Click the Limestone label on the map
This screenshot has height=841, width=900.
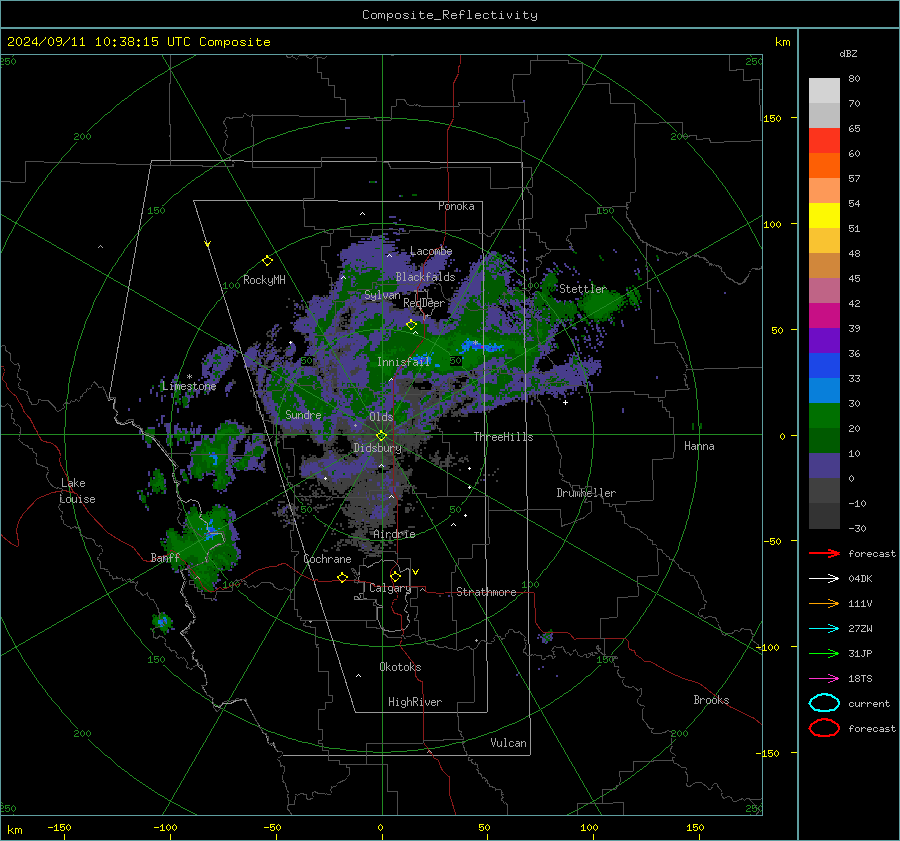tap(189, 386)
